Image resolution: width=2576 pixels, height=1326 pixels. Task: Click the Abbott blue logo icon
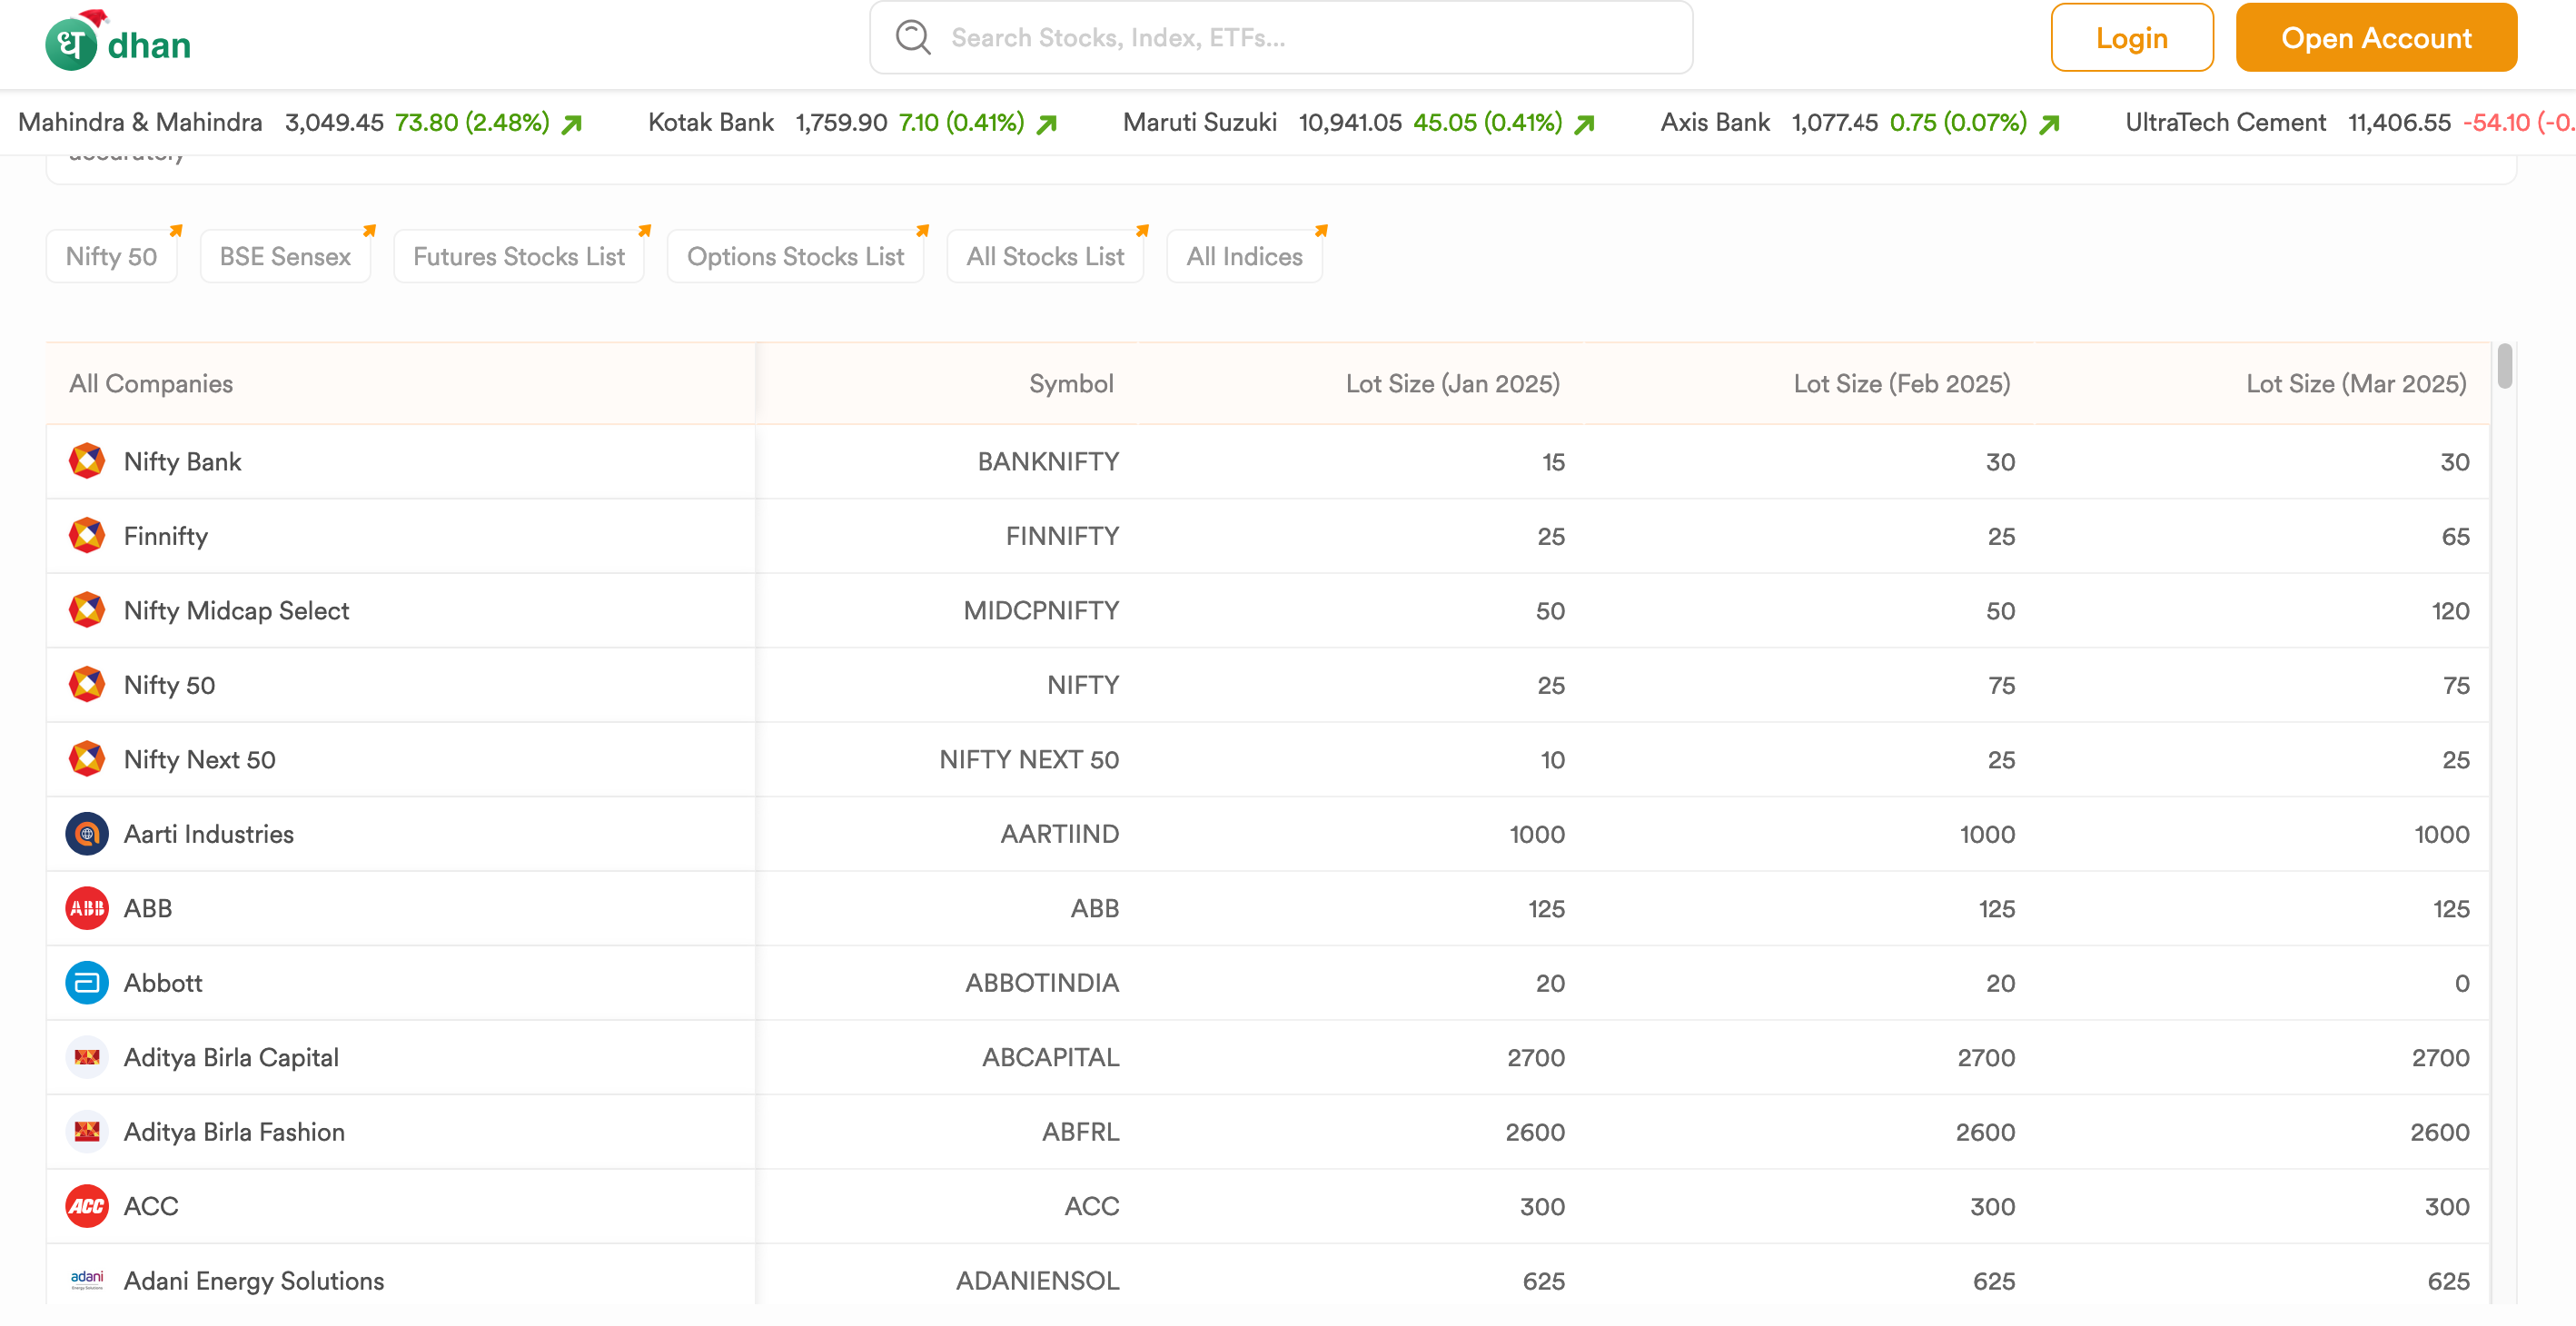87,983
